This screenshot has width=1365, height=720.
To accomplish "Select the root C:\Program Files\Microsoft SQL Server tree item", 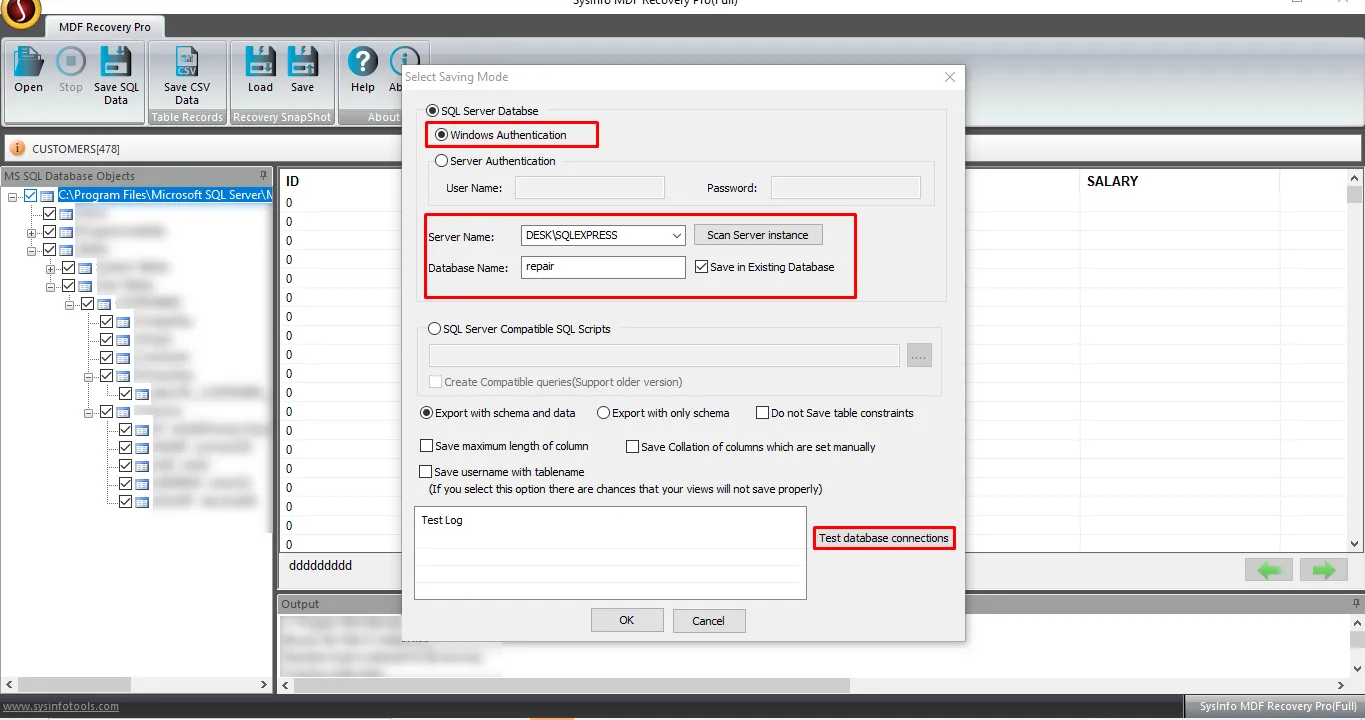I will click(x=165, y=195).
